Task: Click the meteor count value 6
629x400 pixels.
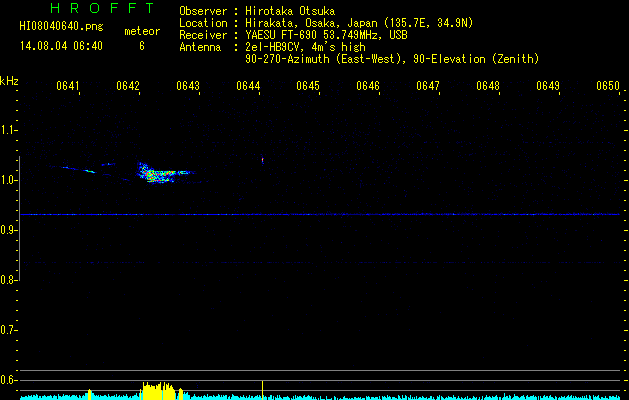Action: pyautogui.click(x=142, y=46)
